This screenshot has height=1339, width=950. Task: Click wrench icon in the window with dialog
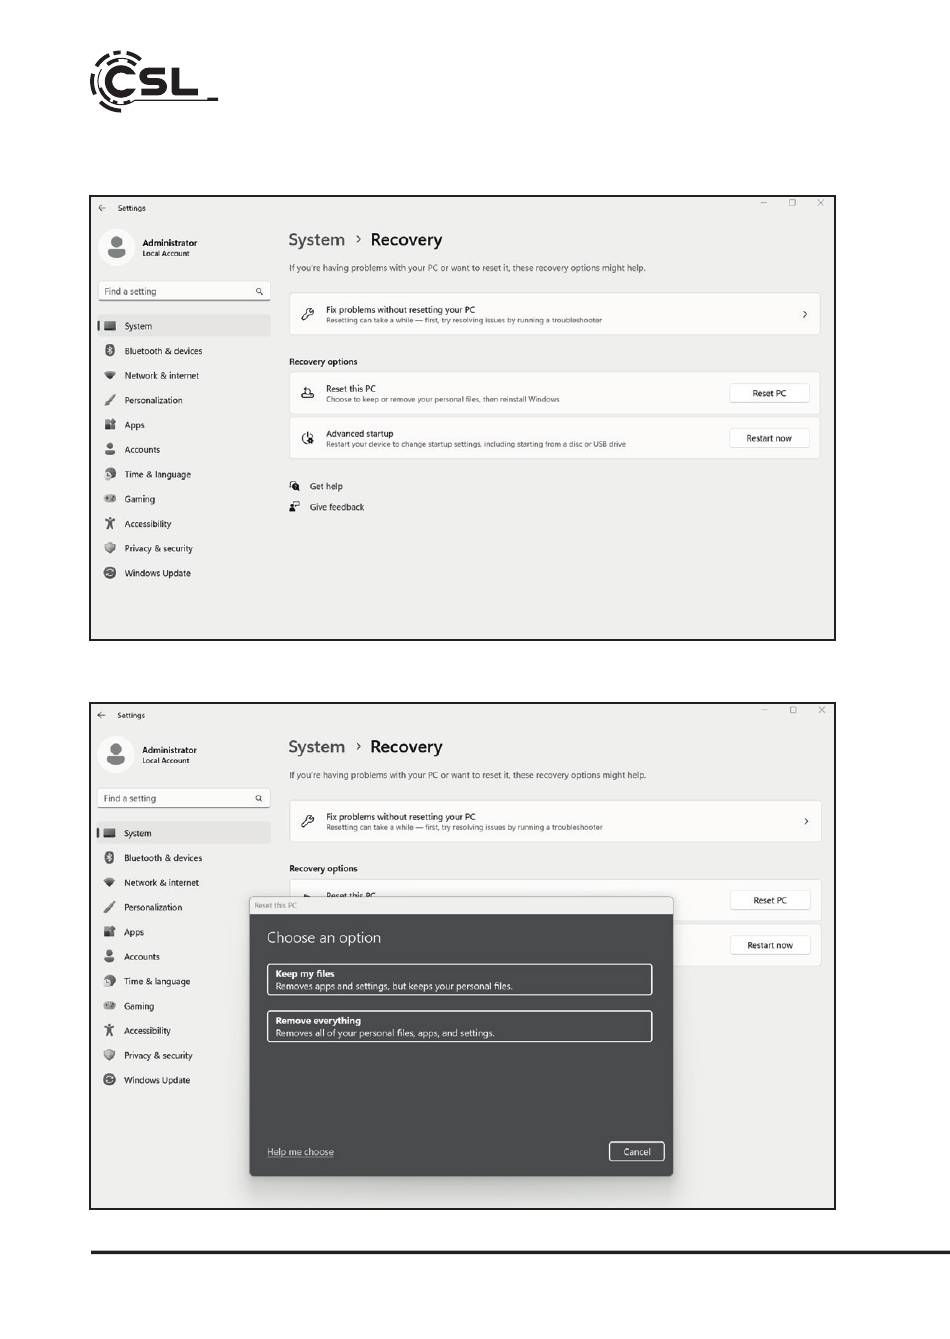(x=308, y=821)
